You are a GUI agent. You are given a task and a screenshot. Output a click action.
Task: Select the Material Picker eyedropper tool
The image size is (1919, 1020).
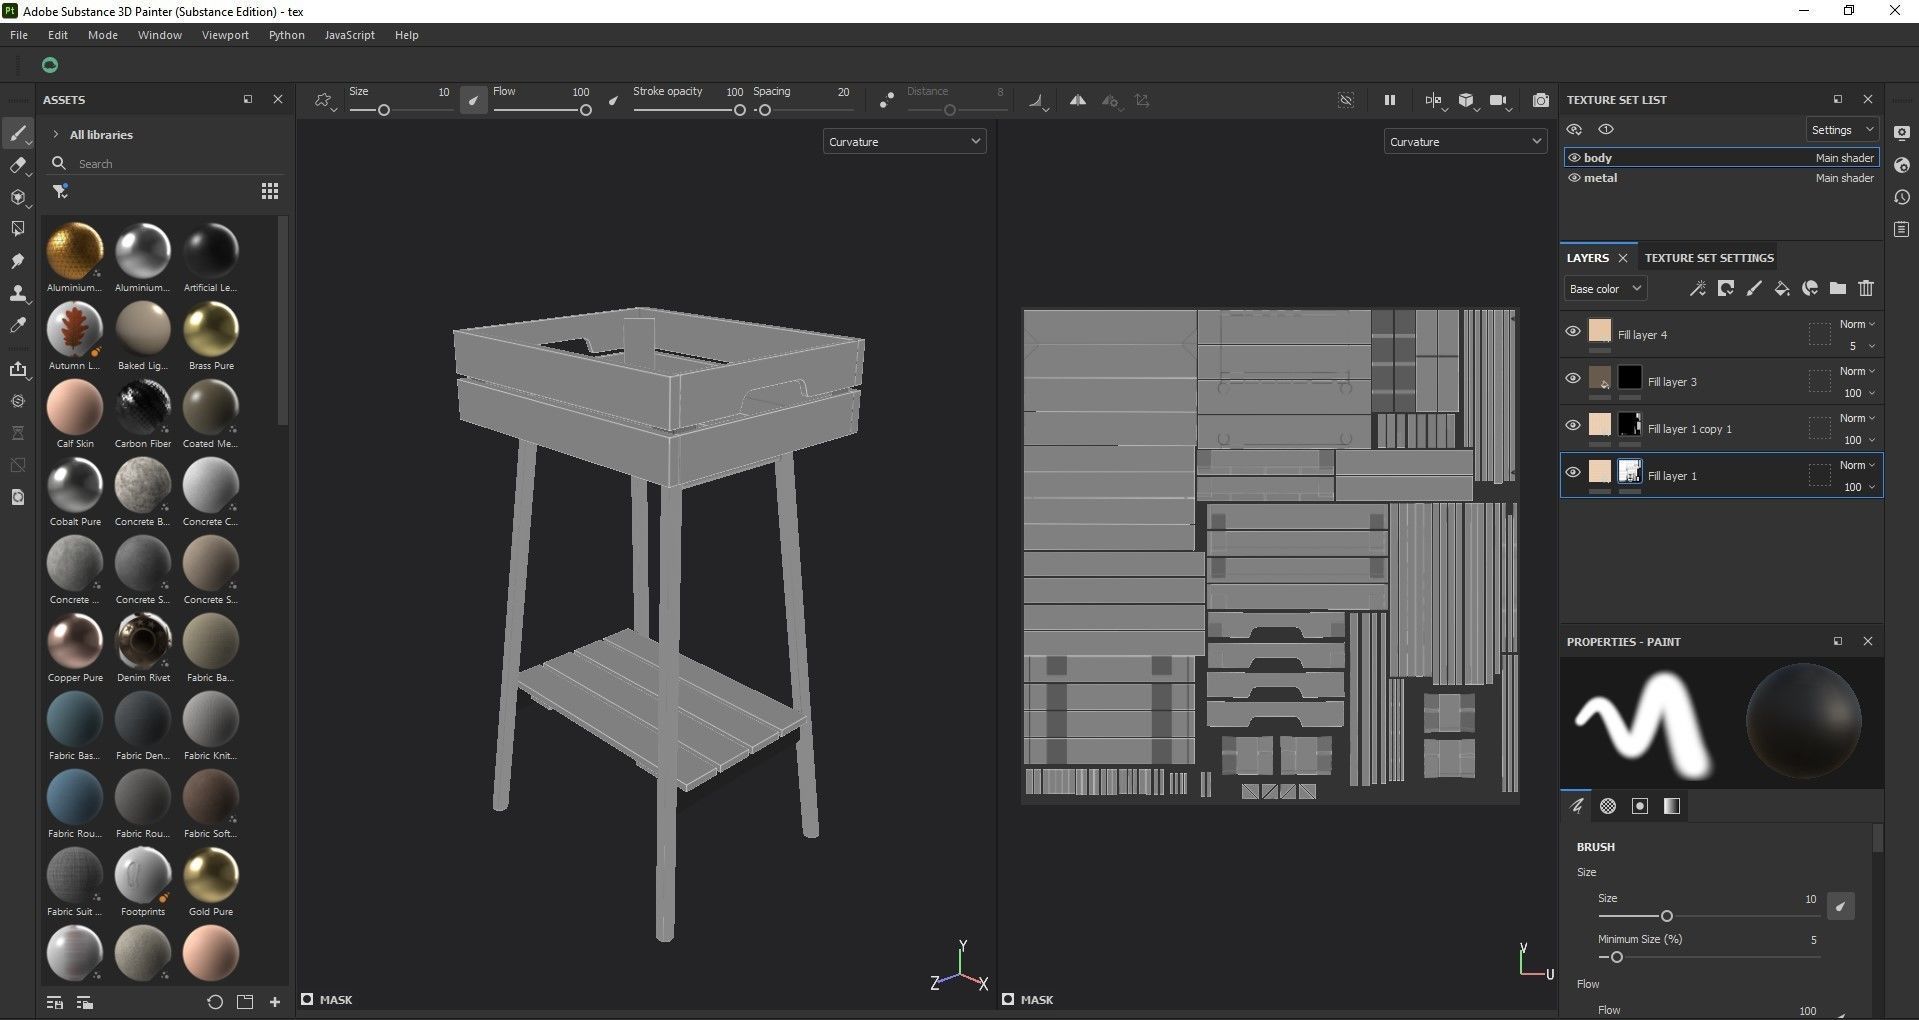(x=17, y=326)
